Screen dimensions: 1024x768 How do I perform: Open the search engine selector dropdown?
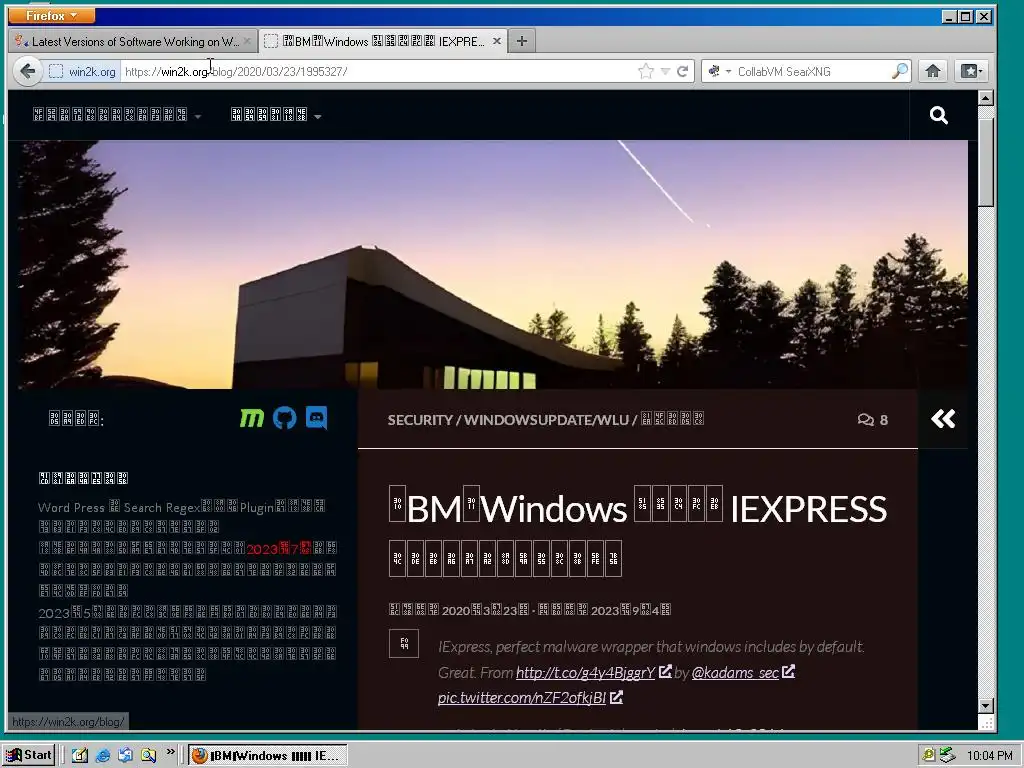click(x=719, y=71)
